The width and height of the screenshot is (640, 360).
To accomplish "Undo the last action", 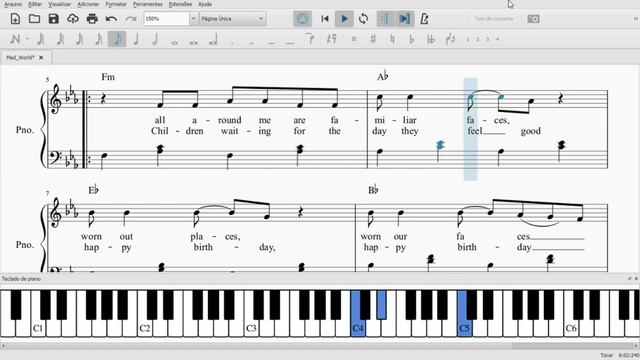I will (x=111, y=19).
